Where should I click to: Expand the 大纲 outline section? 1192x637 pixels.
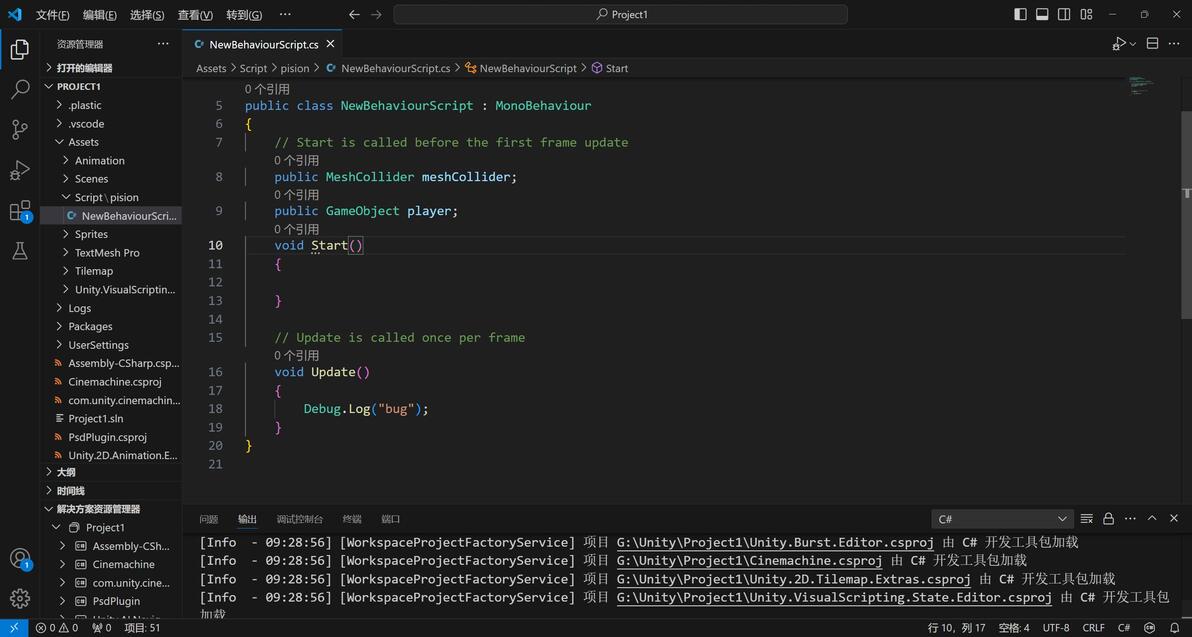click(x=66, y=472)
